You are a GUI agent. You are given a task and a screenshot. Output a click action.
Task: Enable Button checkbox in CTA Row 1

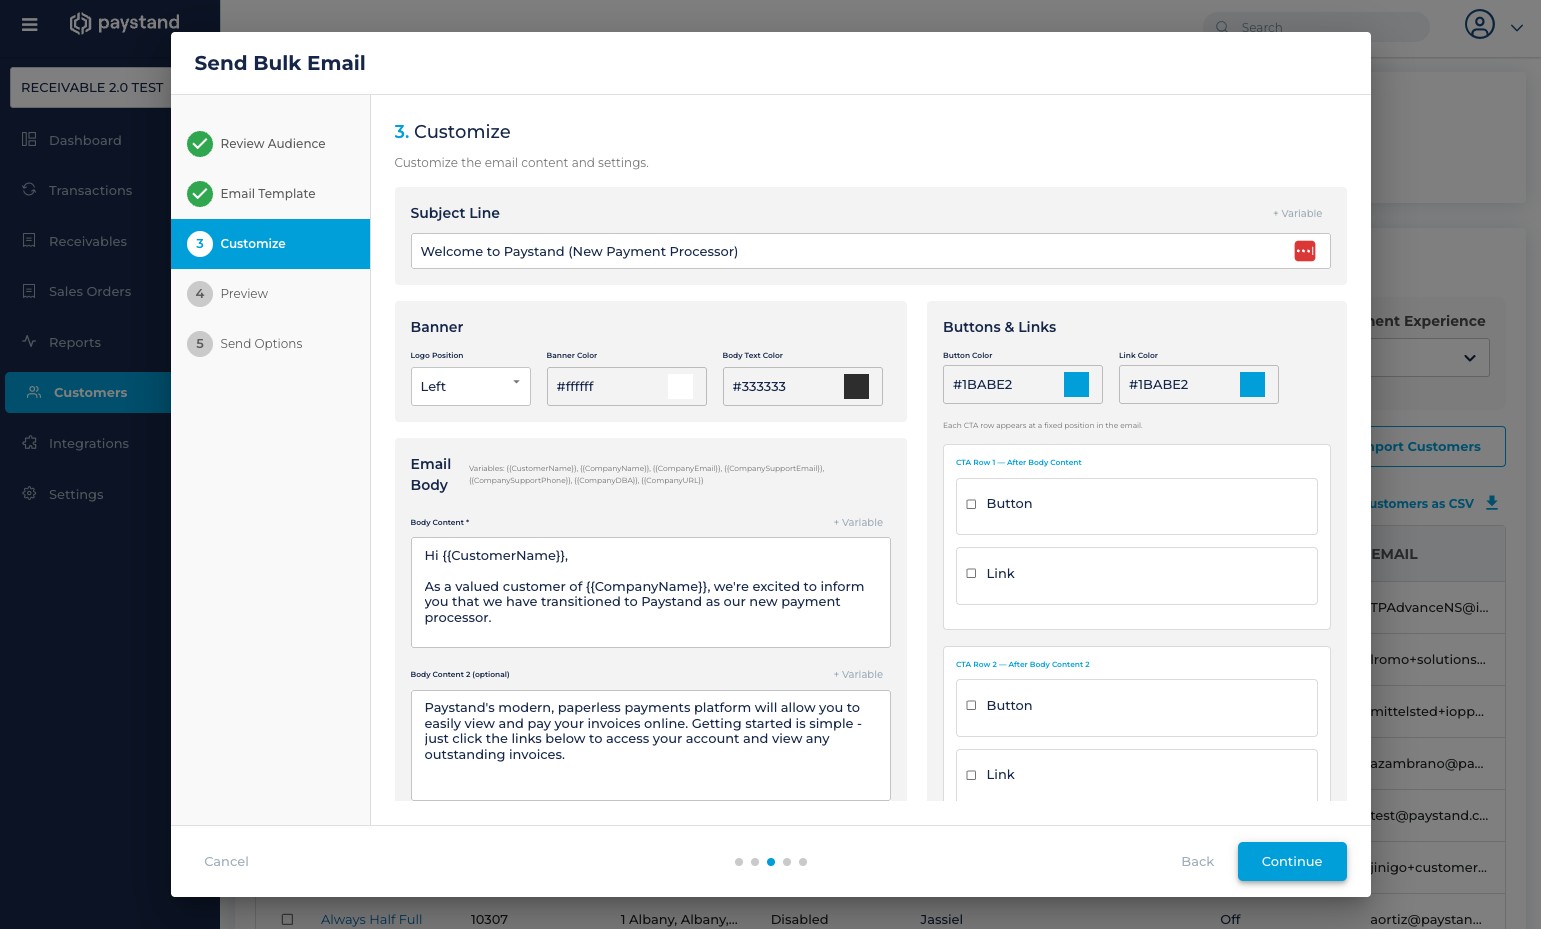coord(971,504)
